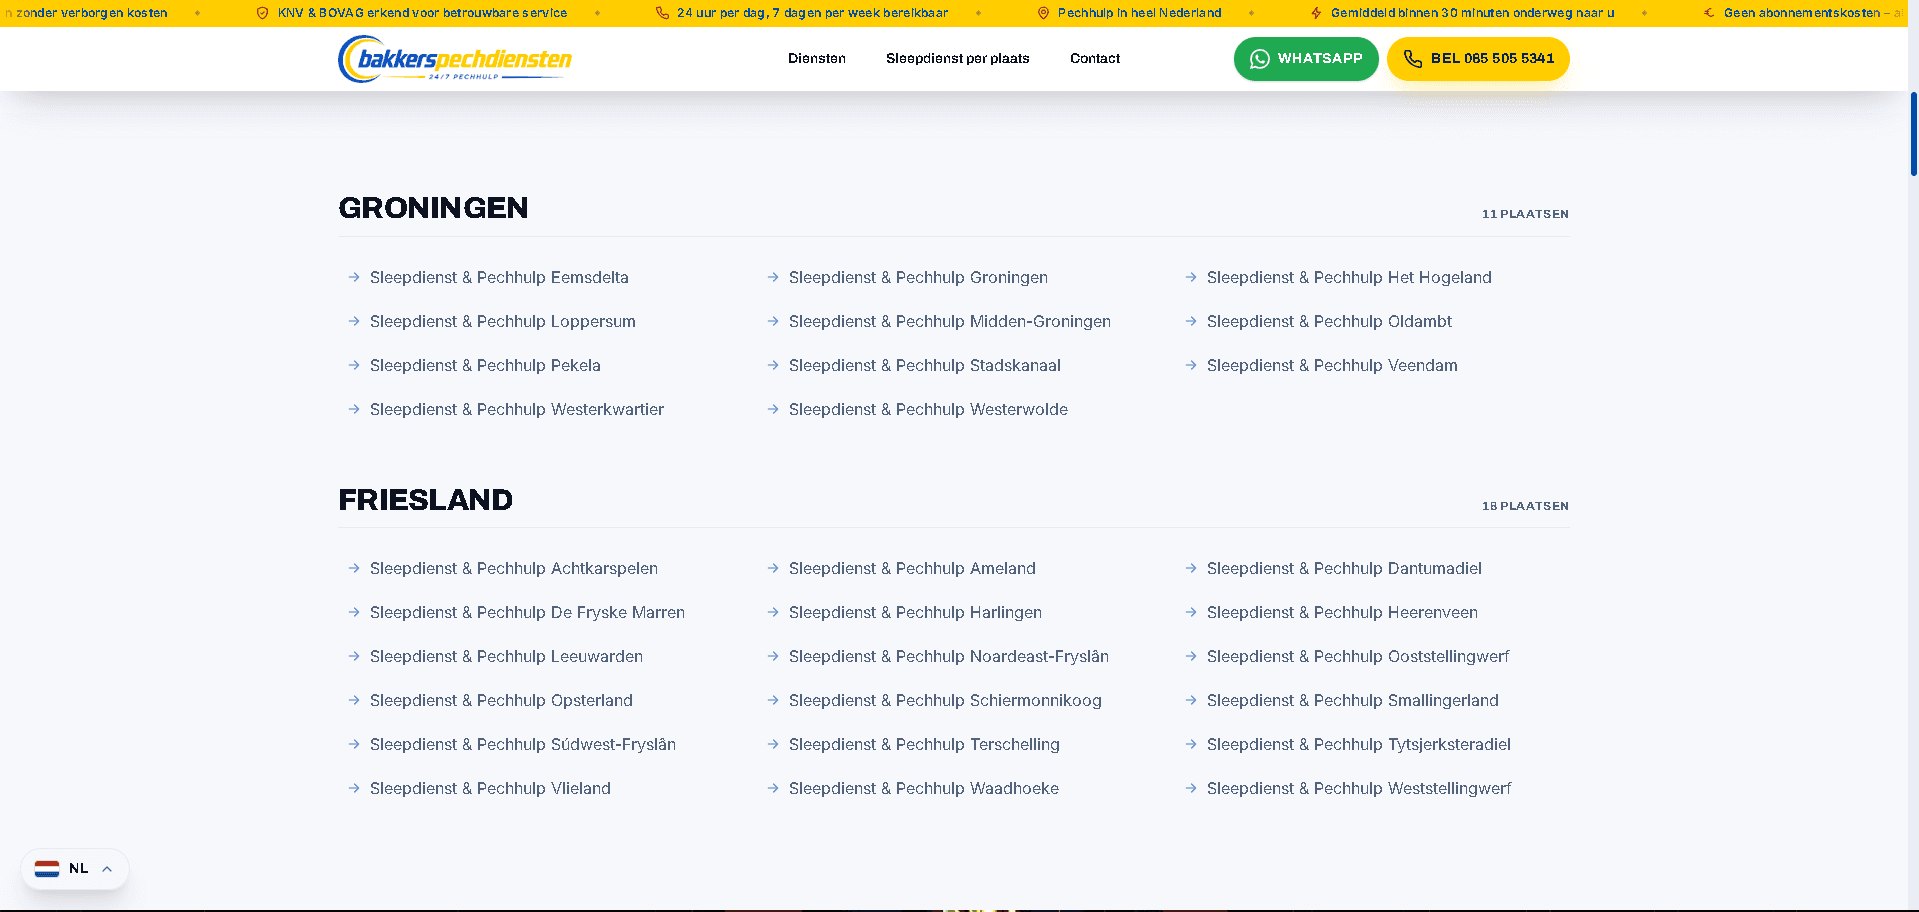Viewport: 1919px width, 912px height.
Task: Click the arrow icon before Schiermonnikoog
Action: pyautogui.click(x=773, y=700)
